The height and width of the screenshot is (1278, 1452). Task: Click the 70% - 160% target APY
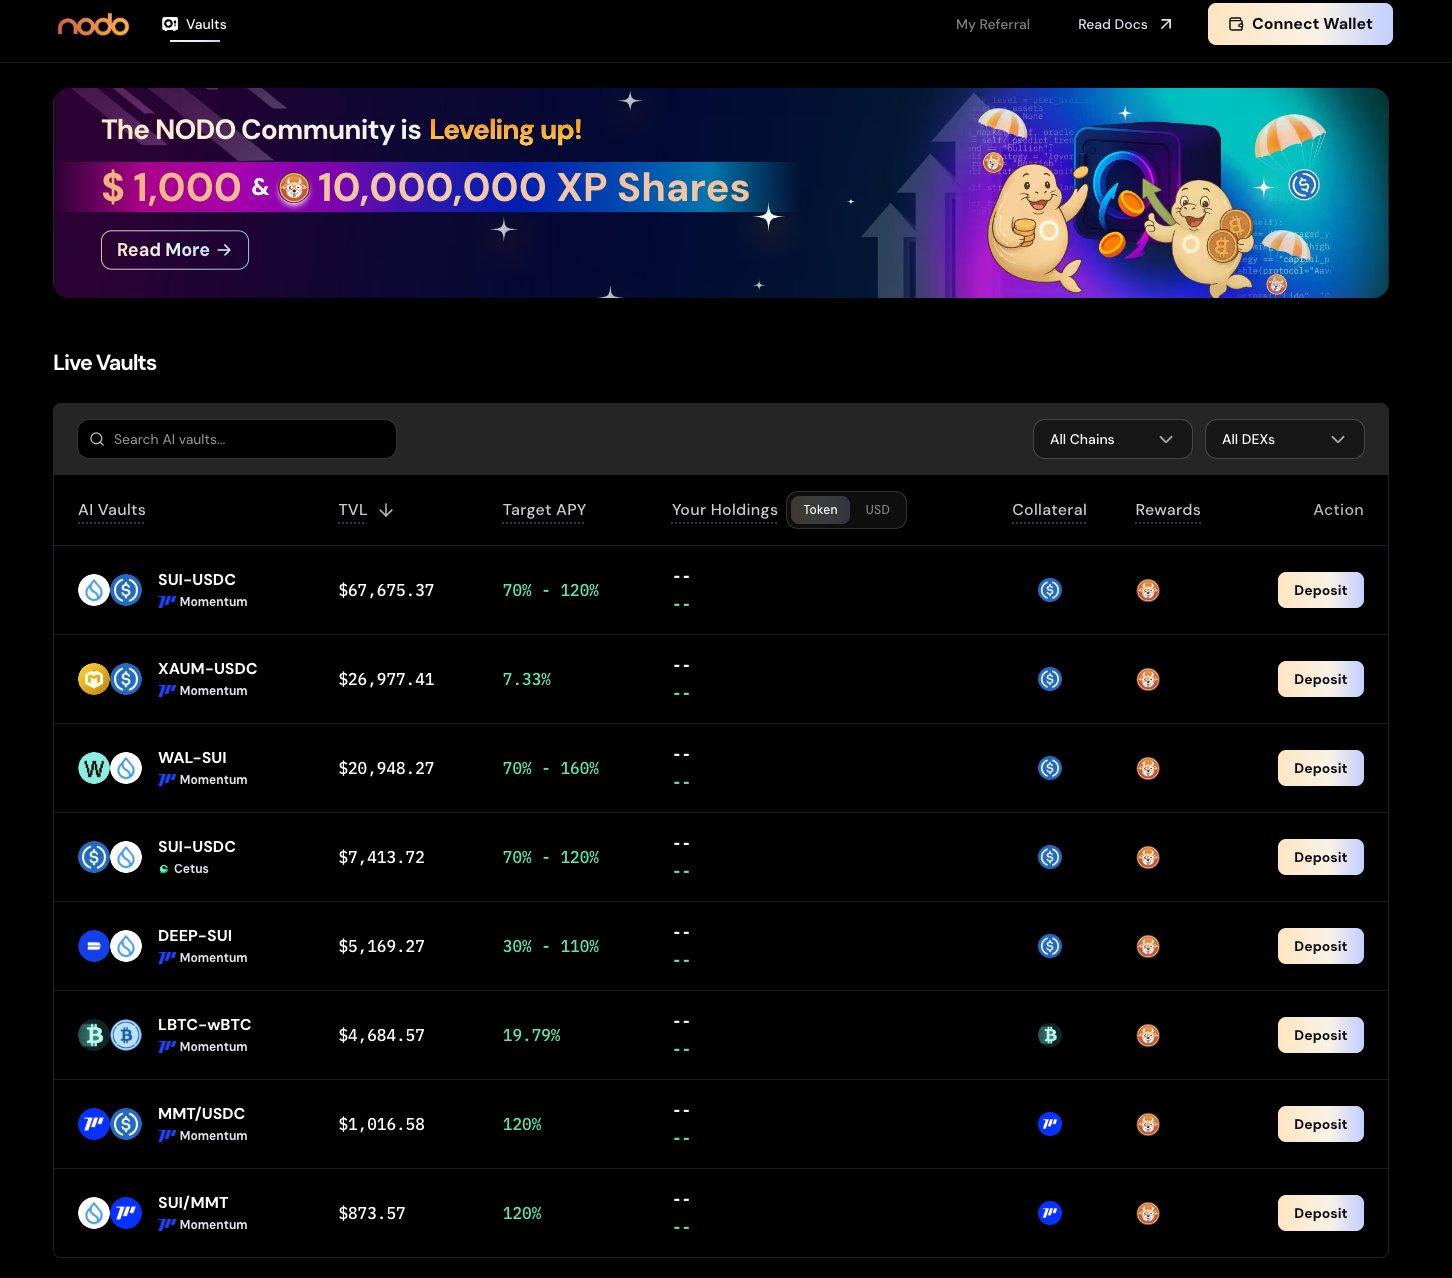click(x=551, y=768)
